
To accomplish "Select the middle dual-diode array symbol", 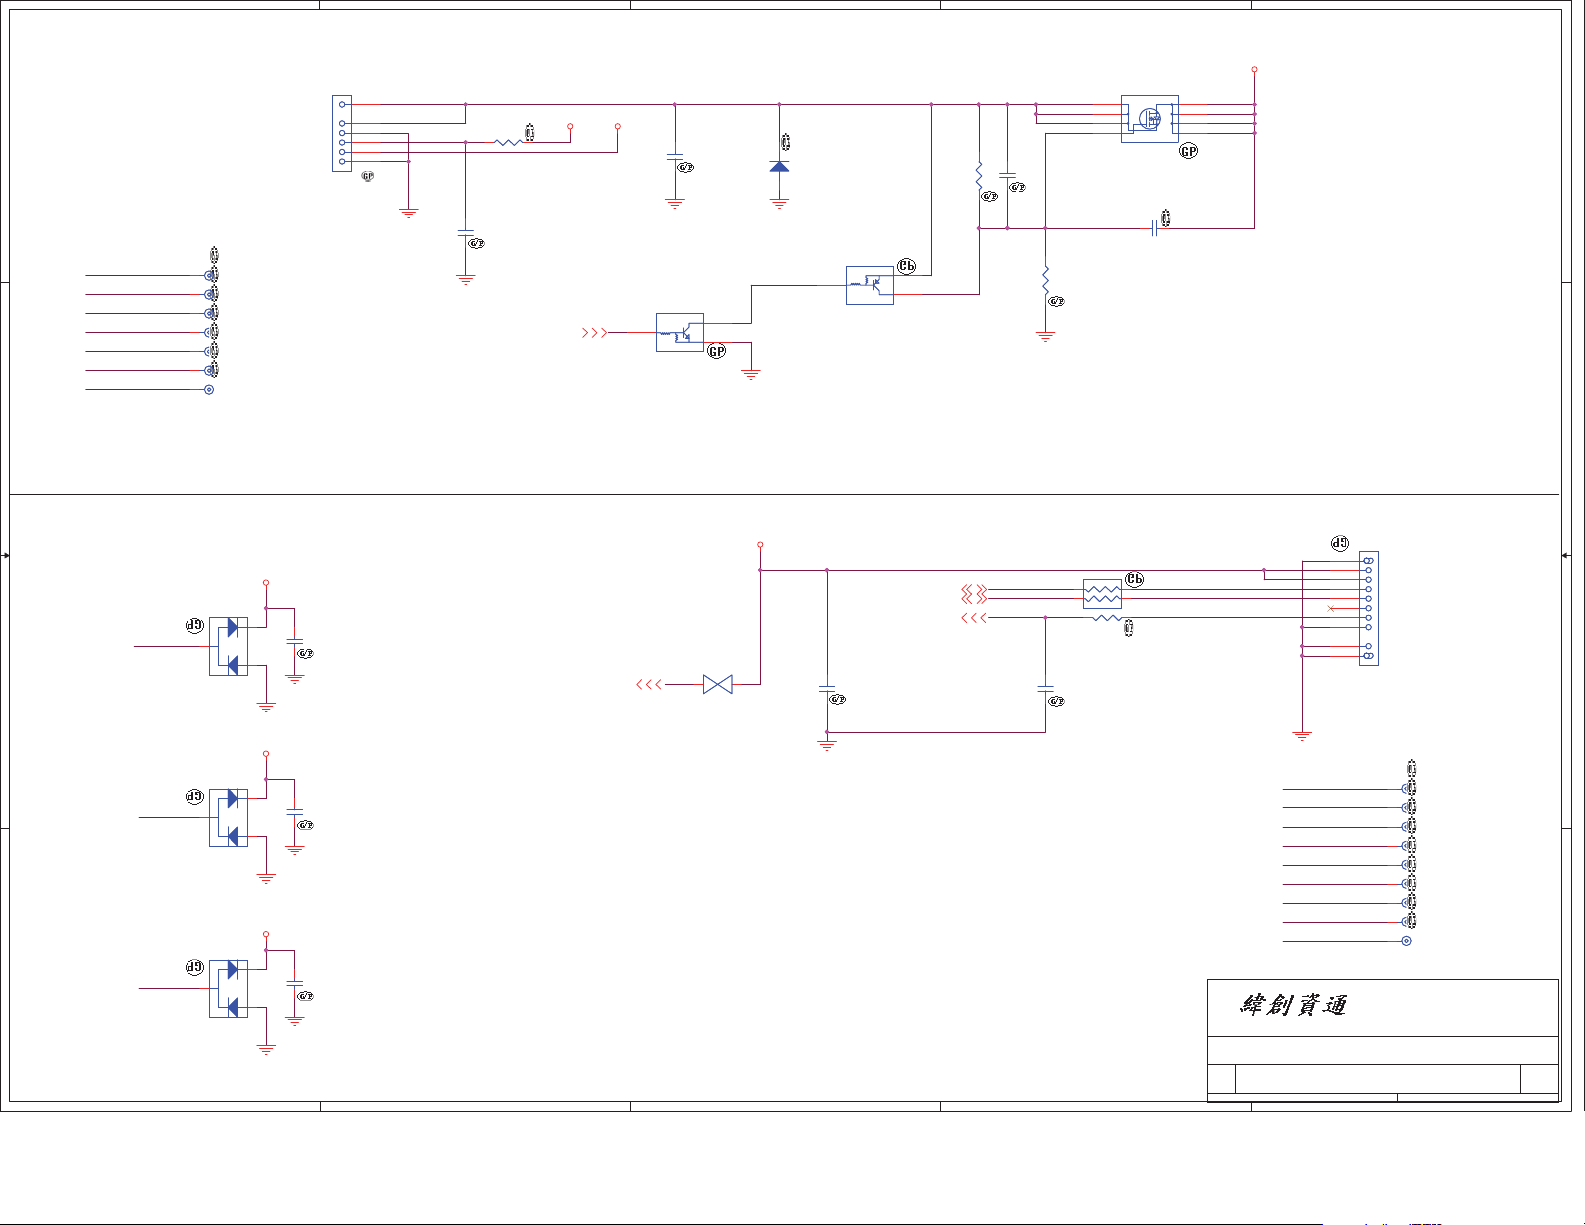I will click(x=229, y=818).
